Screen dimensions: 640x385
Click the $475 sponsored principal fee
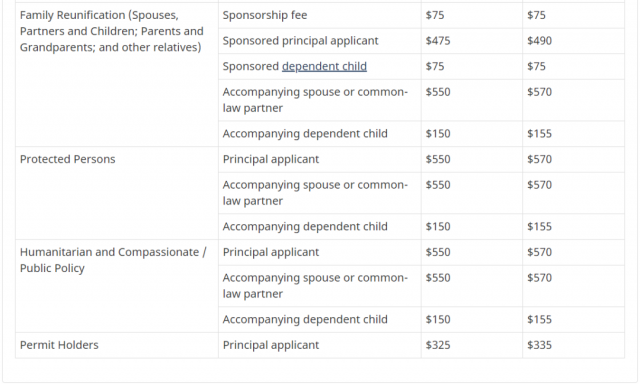pos(438,41)
